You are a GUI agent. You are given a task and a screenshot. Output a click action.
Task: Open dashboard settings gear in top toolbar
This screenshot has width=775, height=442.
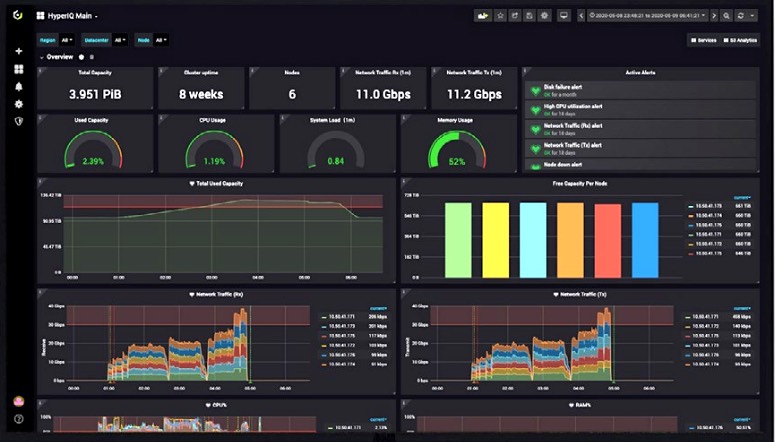(544, 16)
